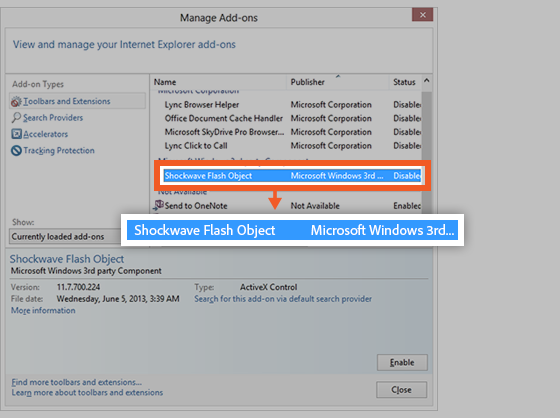Open the Show dropdown for loaded add-ons
560x418 pixels.
[65, 237]
